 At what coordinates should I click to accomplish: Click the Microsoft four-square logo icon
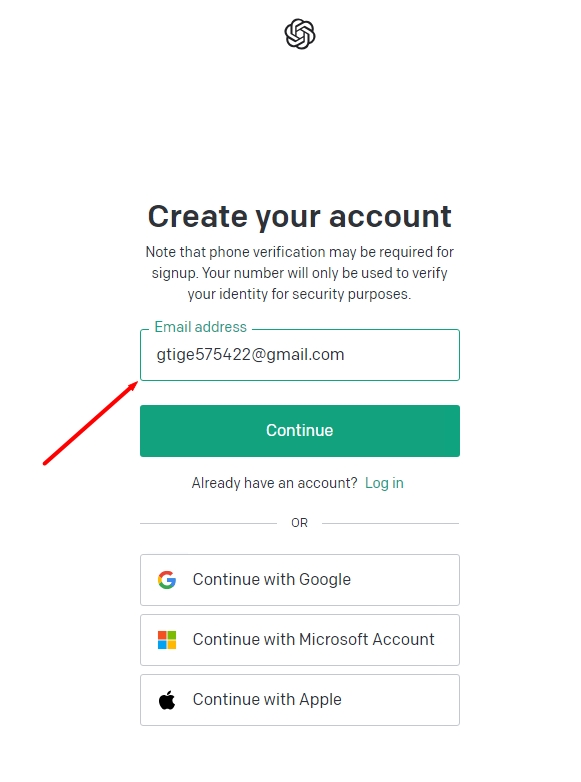click(x=167, y=640)
